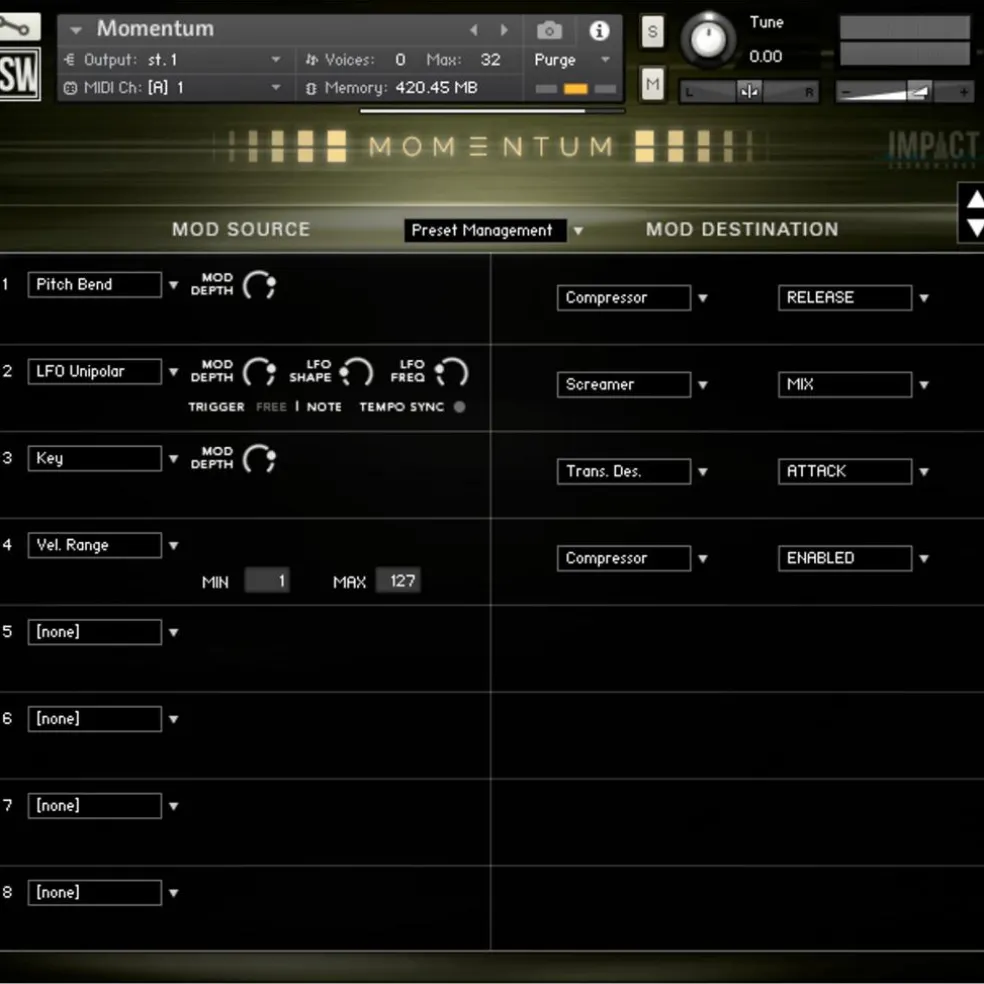Open ATTACK parameter dropdown
The image size is (984, 984).
tap(924, 472)
